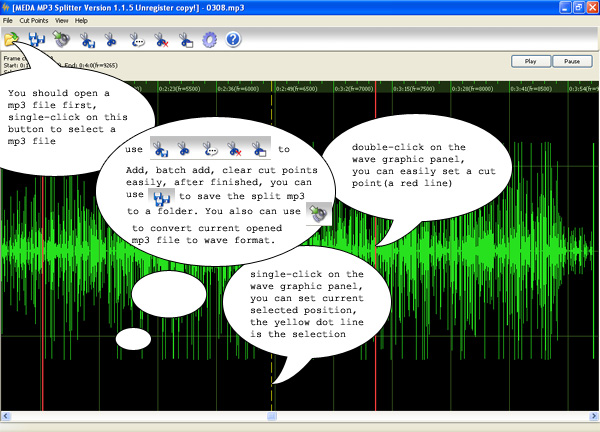Open the File menu

tap(8, 21)
